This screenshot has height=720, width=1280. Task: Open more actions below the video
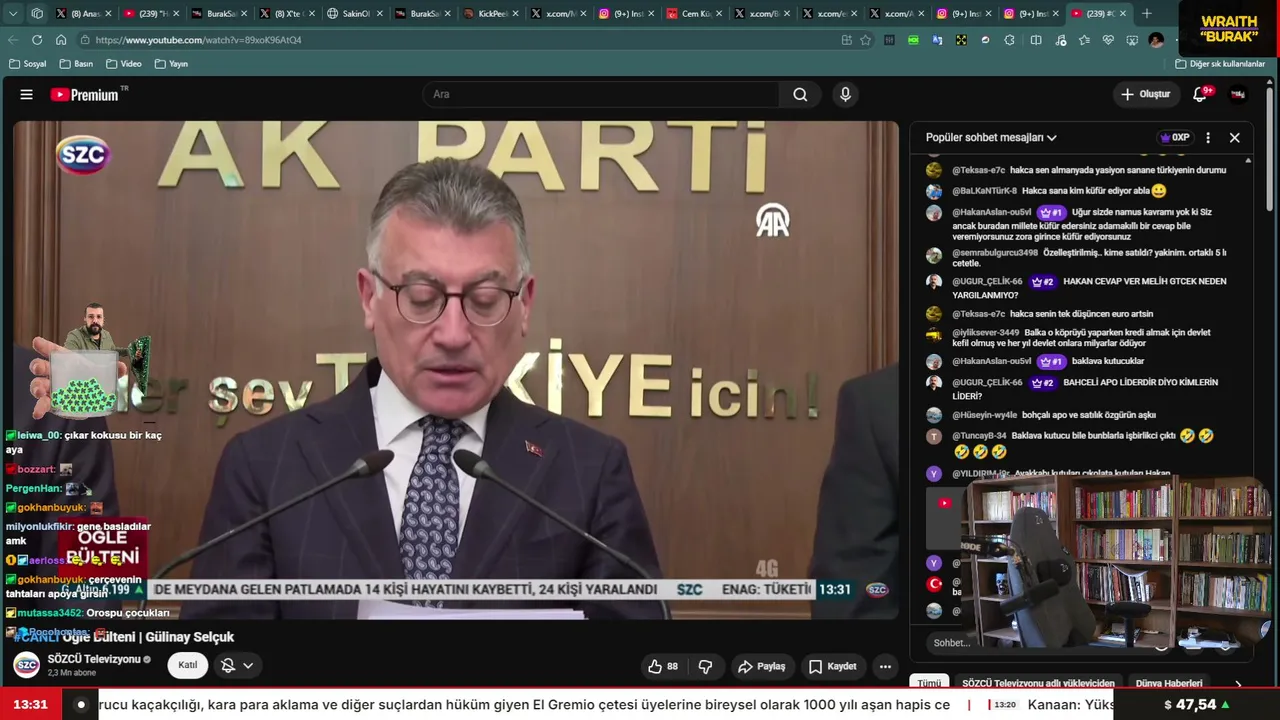coord(885,666)
